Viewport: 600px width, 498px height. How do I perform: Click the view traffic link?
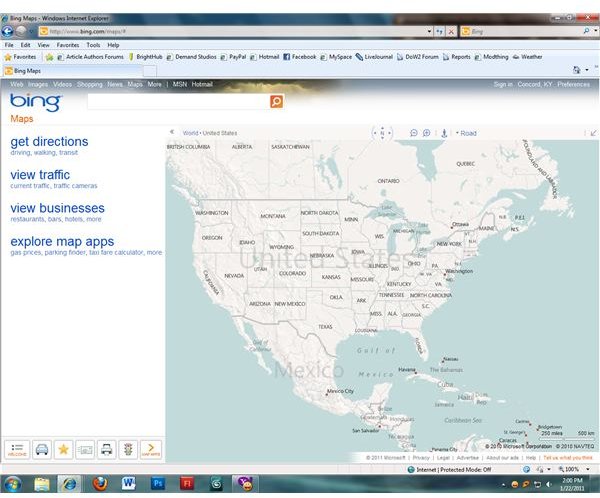pos(40,175)
